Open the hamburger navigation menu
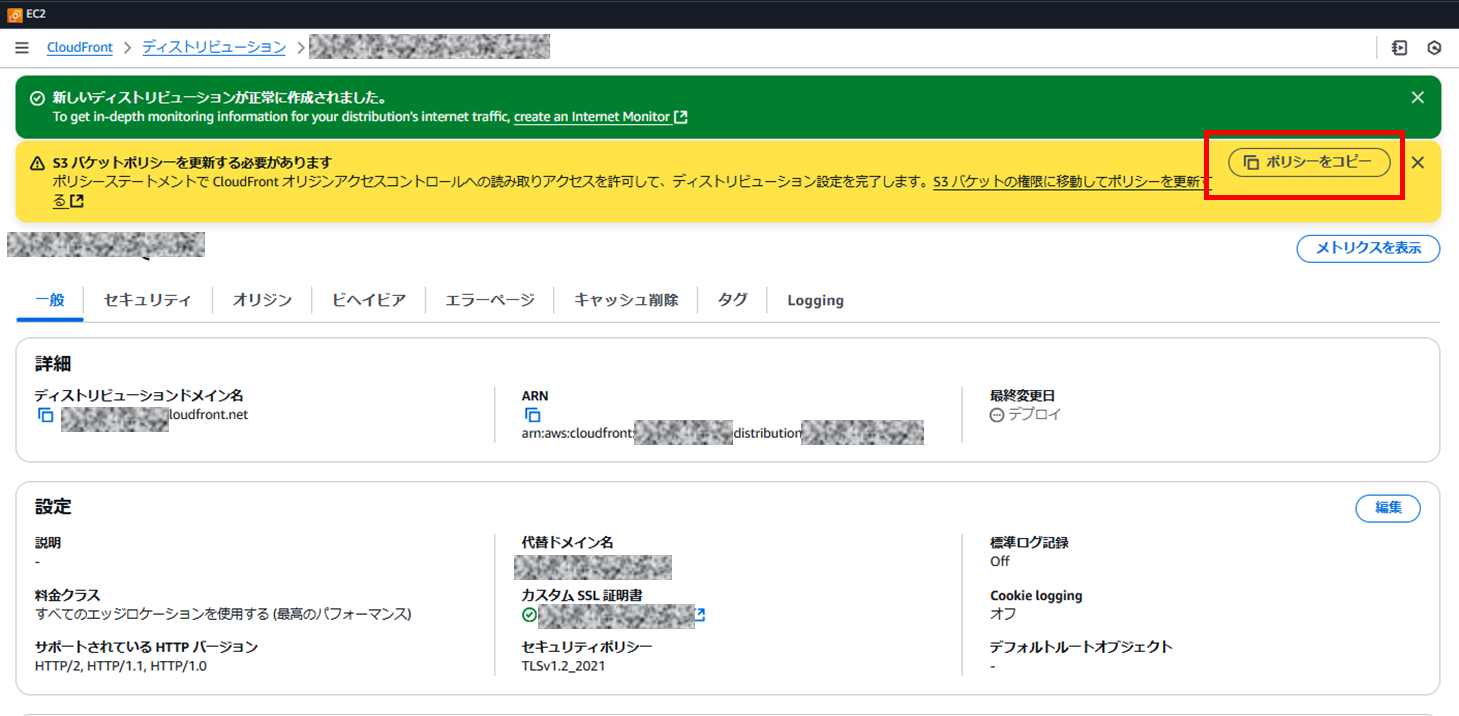 click(22, 48)
